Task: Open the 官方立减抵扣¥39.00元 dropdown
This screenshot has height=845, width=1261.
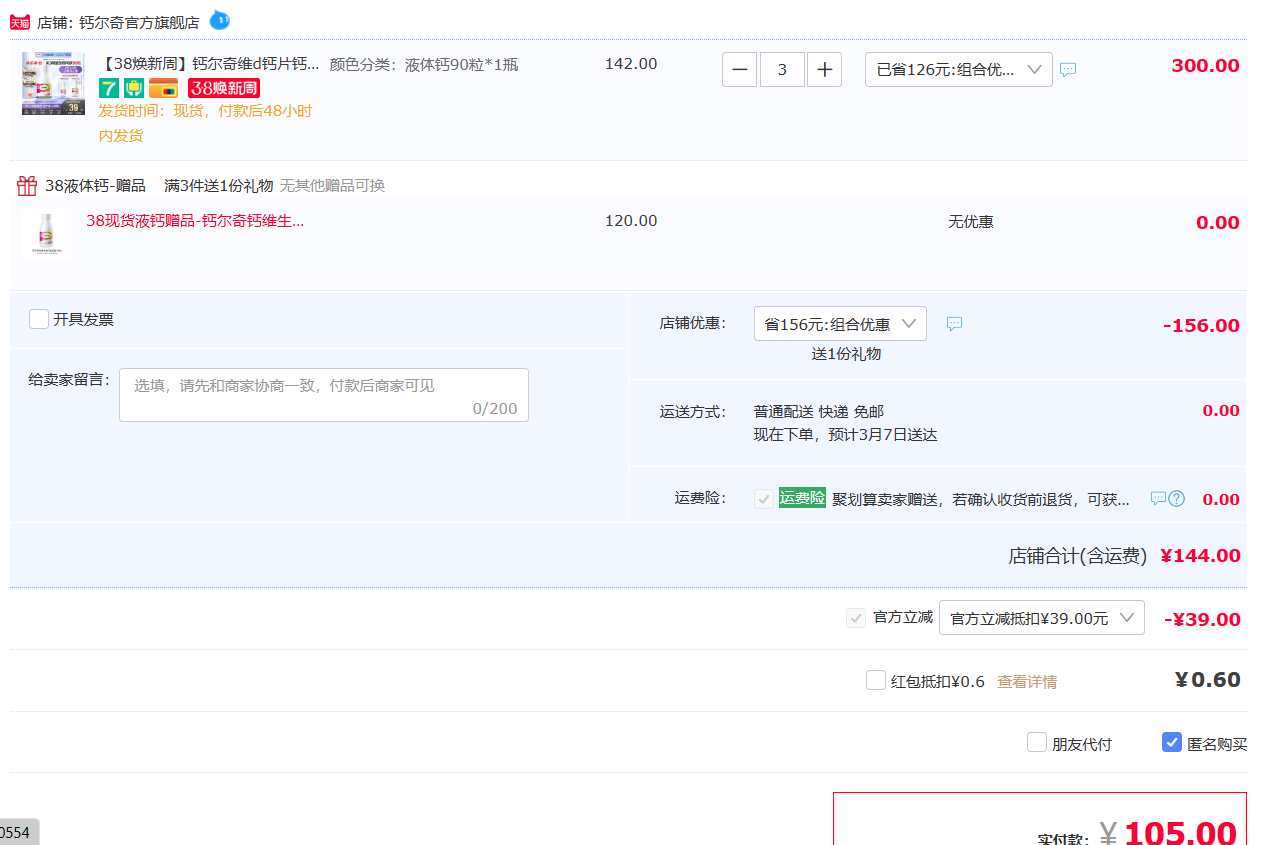Action: click(1041, 618)
